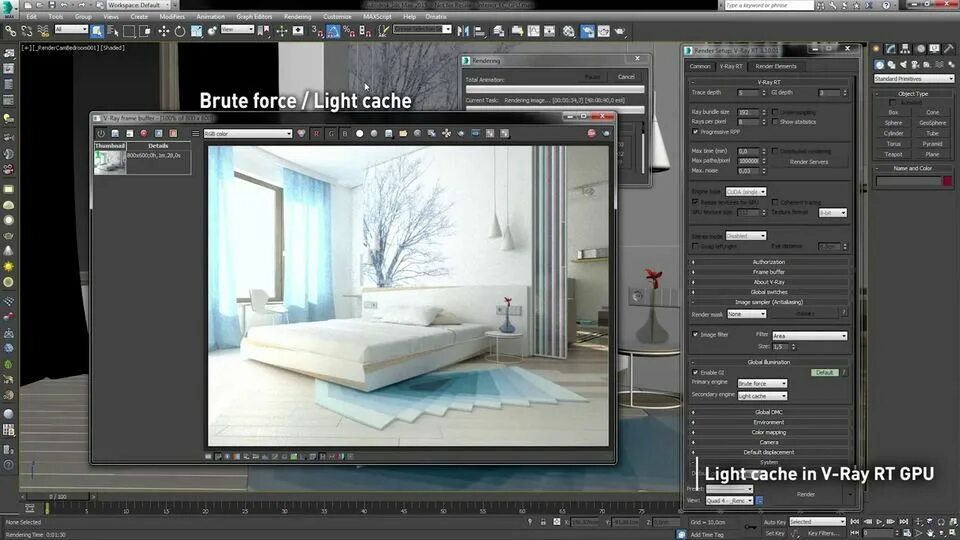Open RGB color channel dropdown in frame buffer
This screenshot has width=960, height=540.
coord(248,133)
